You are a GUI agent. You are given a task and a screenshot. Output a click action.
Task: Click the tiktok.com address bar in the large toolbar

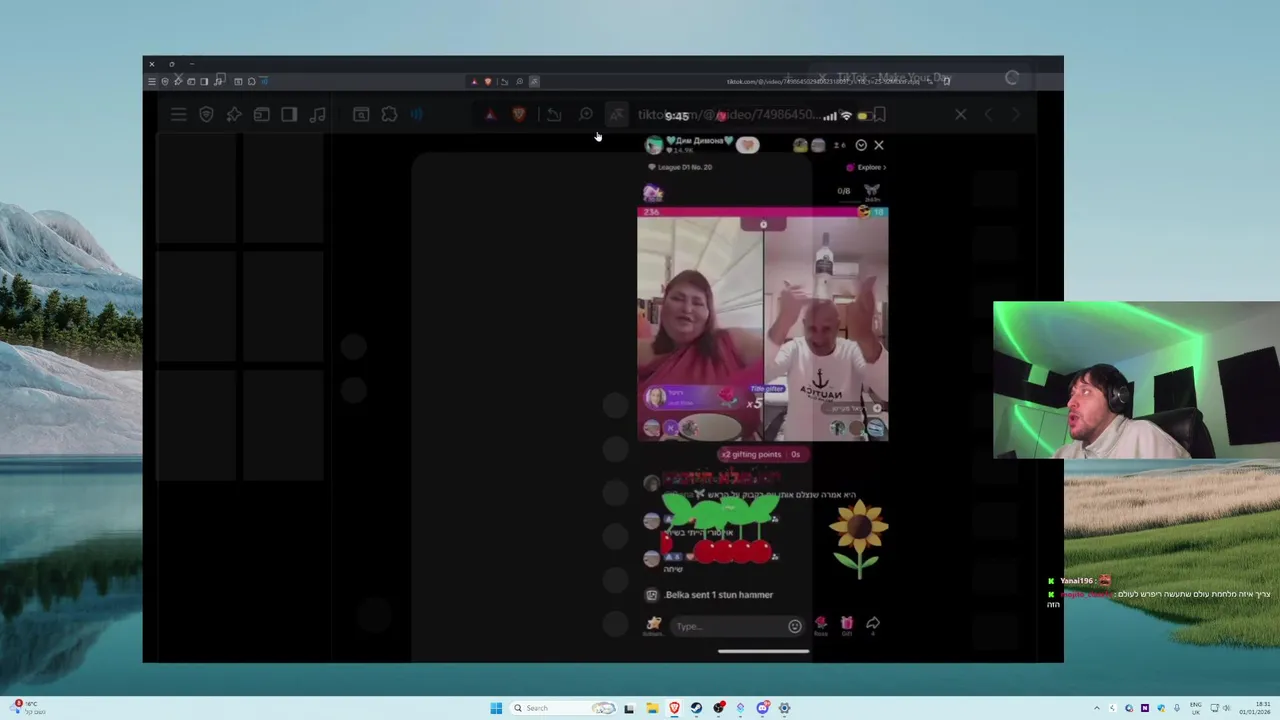point(729,115)
